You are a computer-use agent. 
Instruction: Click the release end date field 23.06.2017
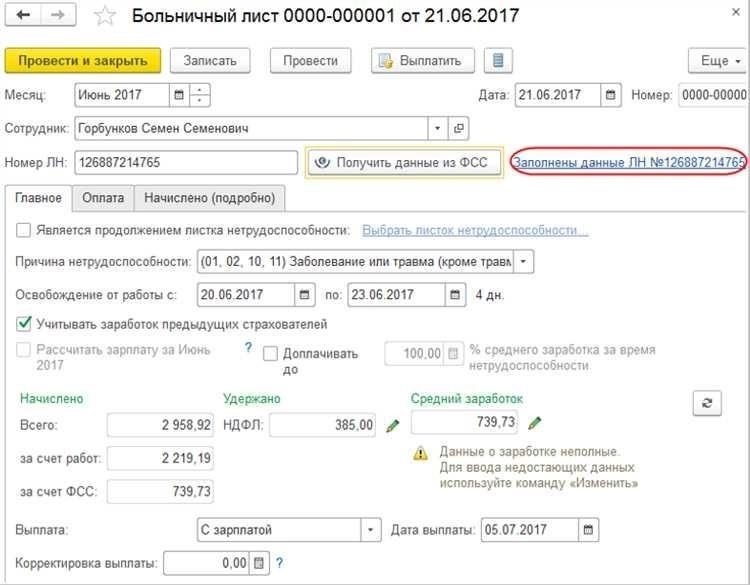[x=397, y=295]
